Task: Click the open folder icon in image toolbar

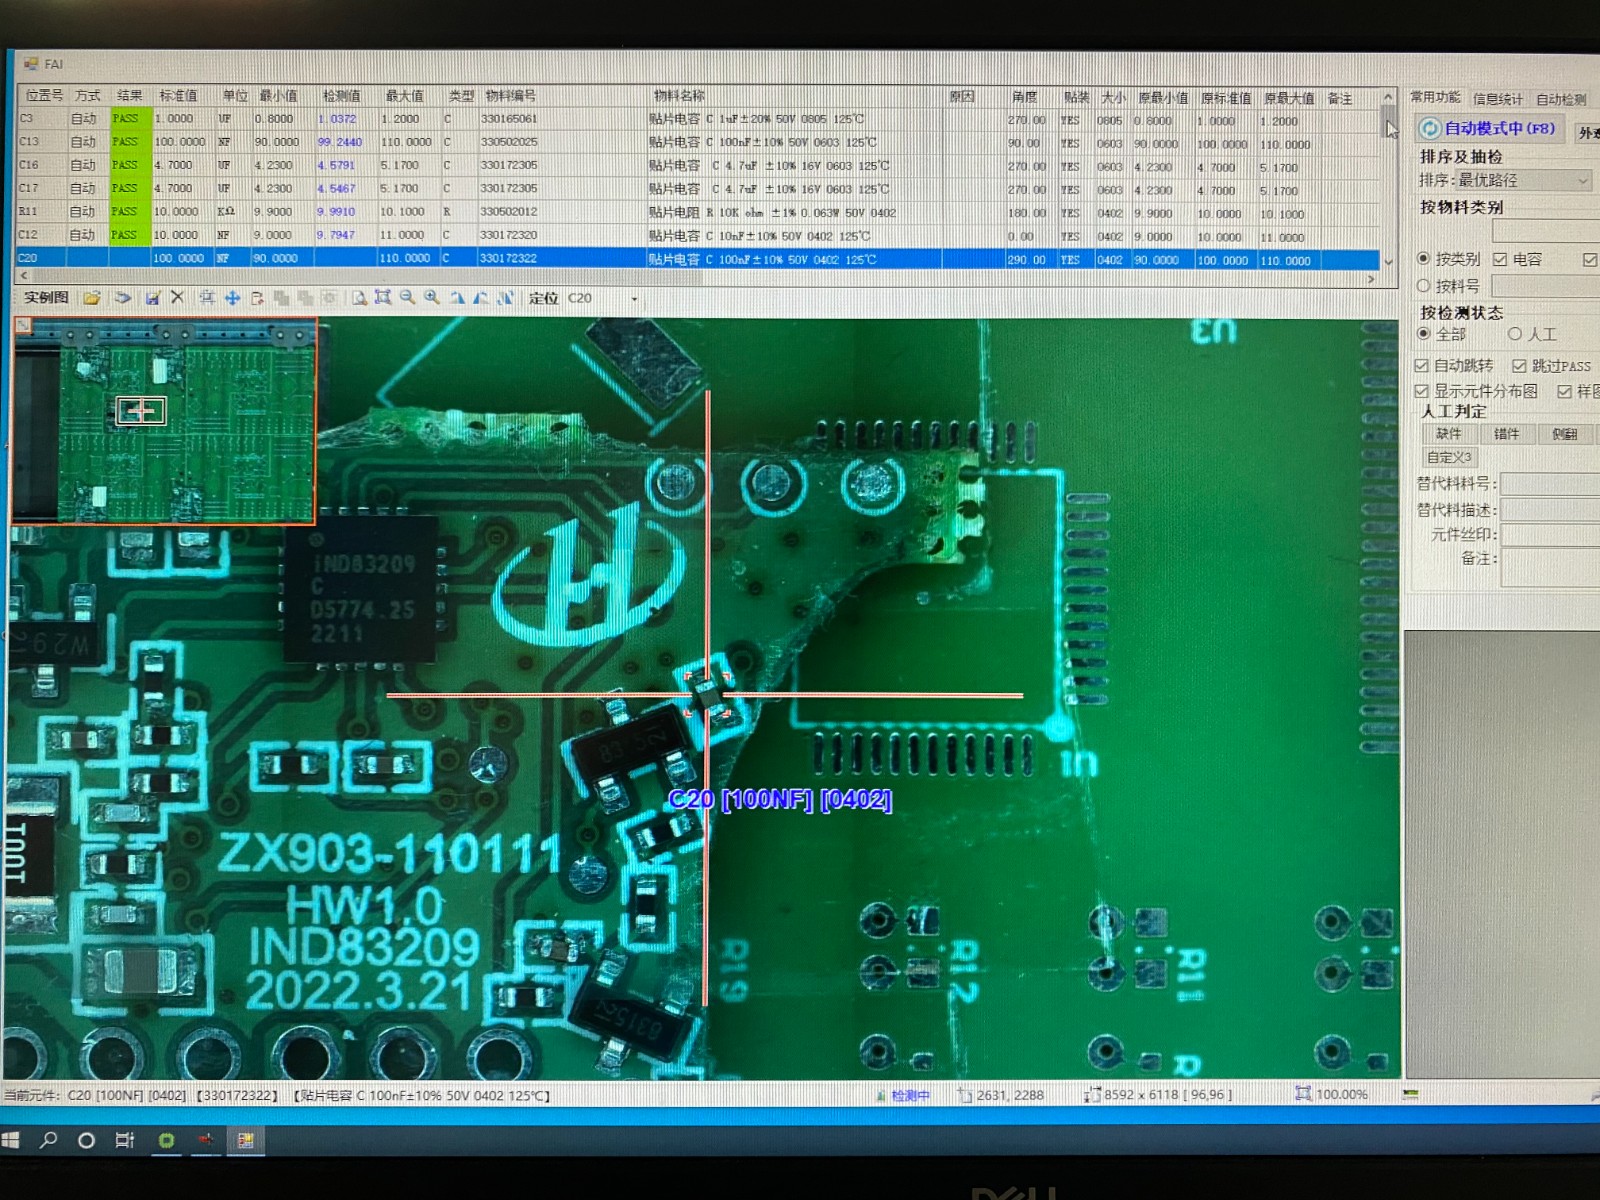Action: (92, 298)
